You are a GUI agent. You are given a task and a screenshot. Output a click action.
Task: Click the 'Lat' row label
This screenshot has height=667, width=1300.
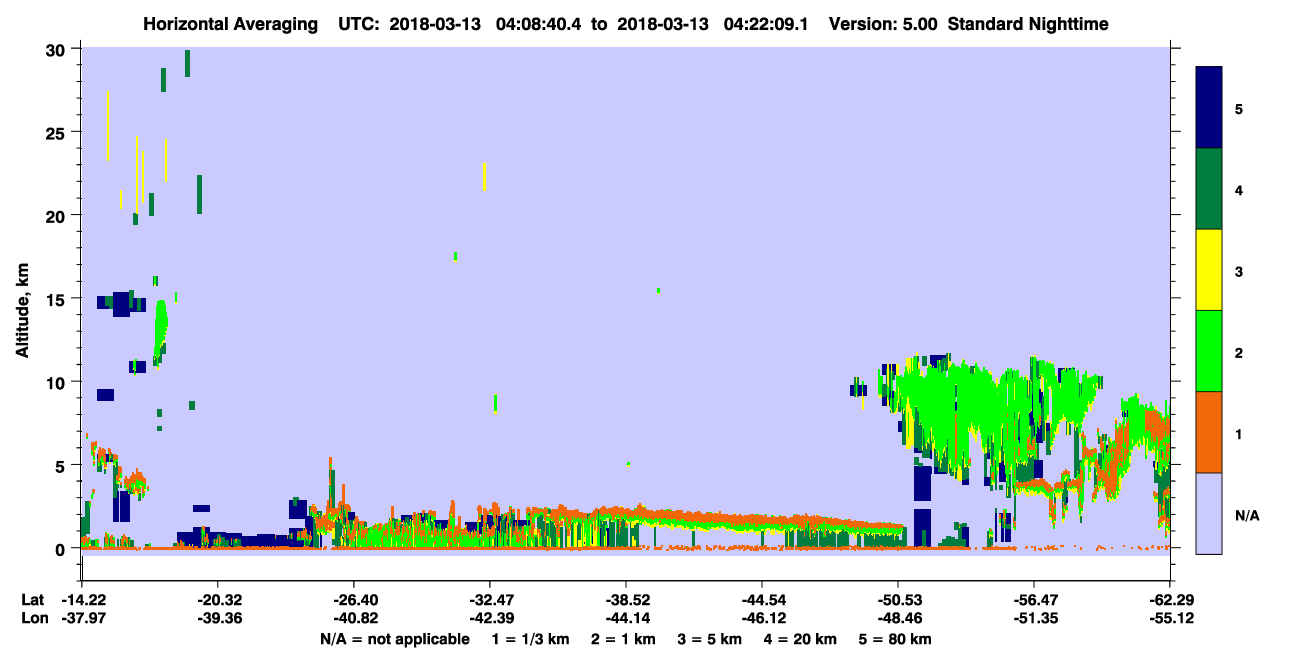click(x=32, y=600)
